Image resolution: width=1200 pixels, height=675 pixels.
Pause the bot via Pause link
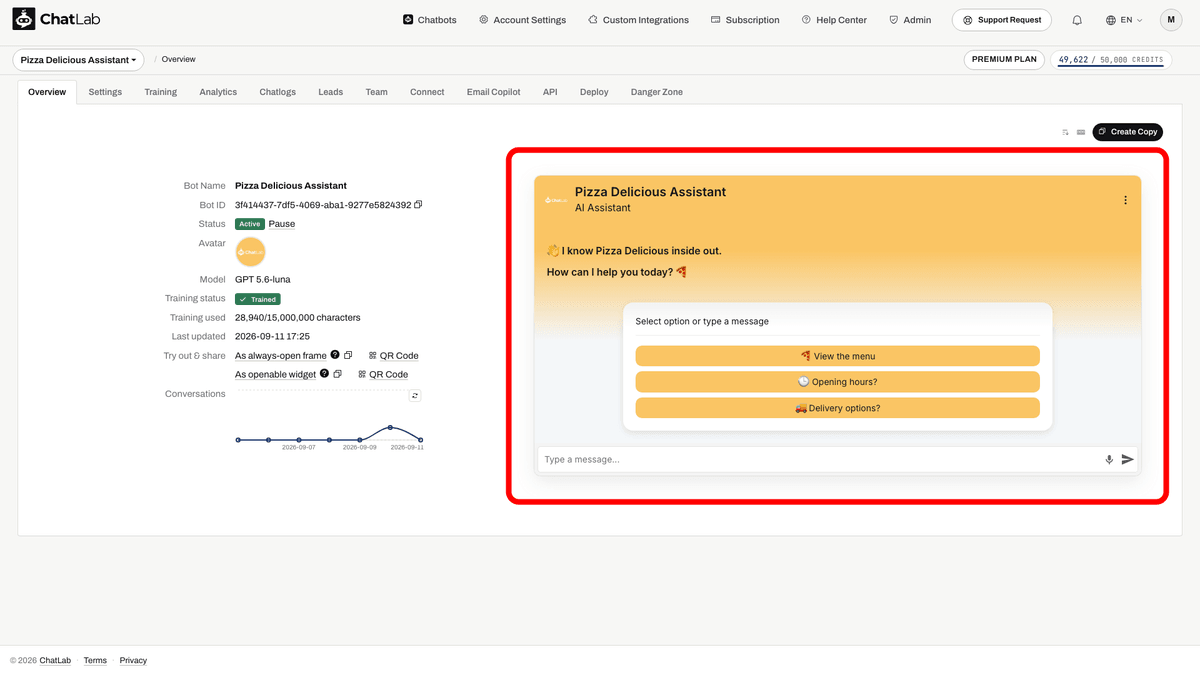point(282,224)
